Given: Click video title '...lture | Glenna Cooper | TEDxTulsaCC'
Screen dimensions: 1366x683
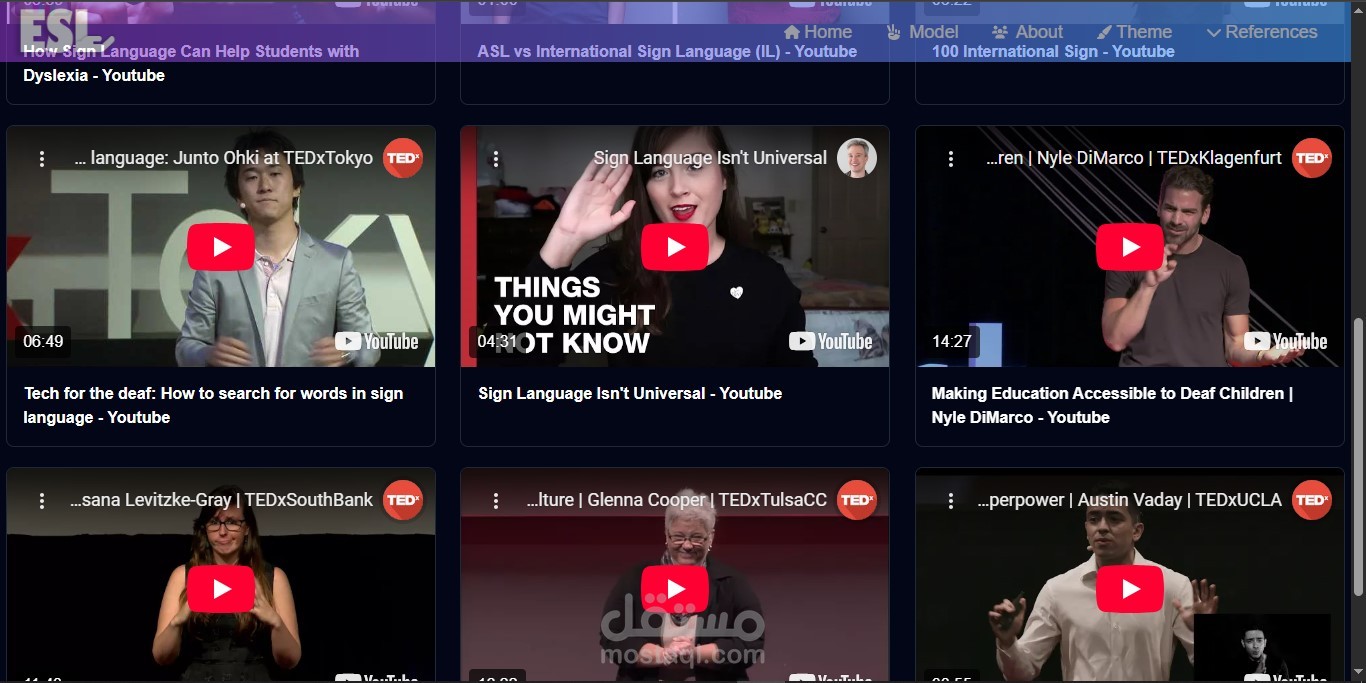Looking at the screenshot, I should [x=677, y=500].
